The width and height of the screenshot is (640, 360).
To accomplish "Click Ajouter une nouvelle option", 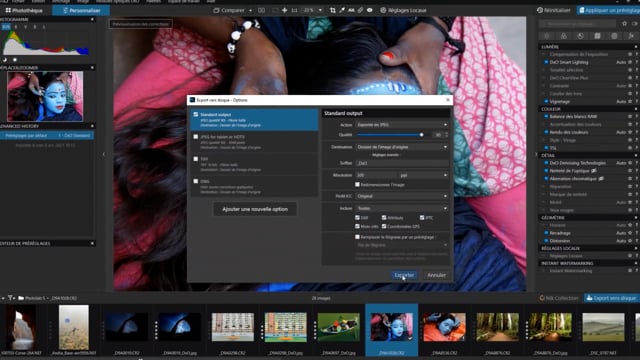I will tap(255, 209).
